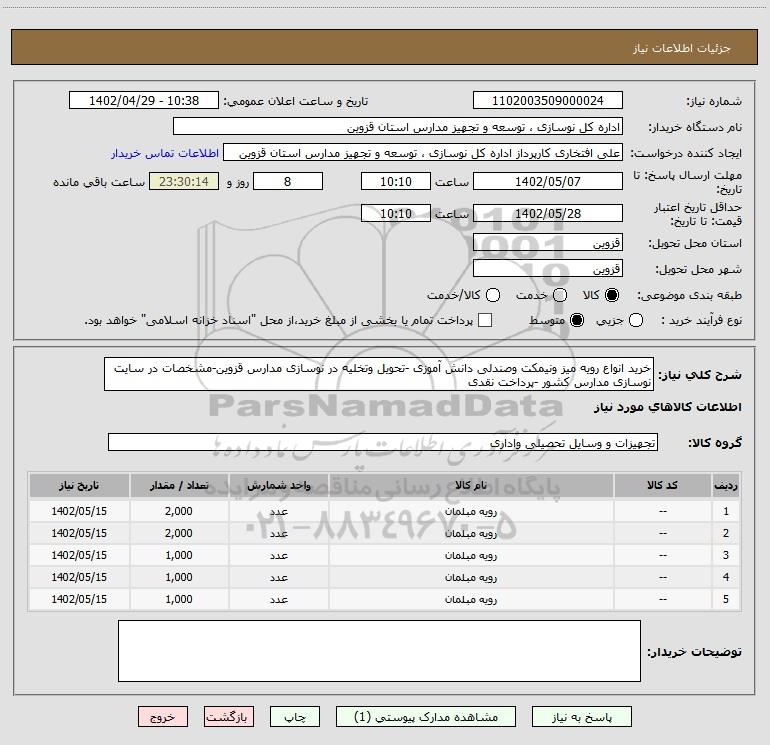Select the خدمت radio button
The height and width of the screenshot is (745, 770).
(560, 295)
